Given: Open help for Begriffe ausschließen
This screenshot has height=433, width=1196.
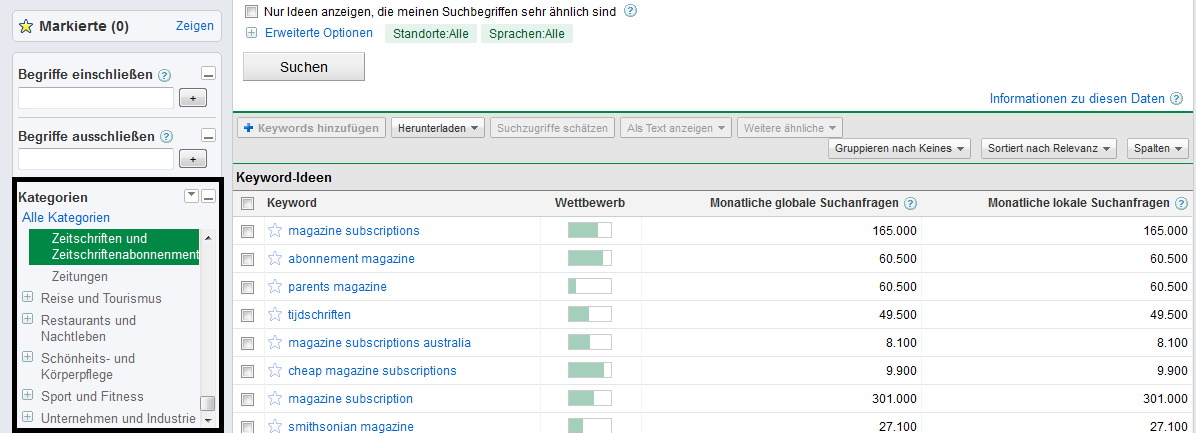Looking at the screenshot, I should pos(166,136).
